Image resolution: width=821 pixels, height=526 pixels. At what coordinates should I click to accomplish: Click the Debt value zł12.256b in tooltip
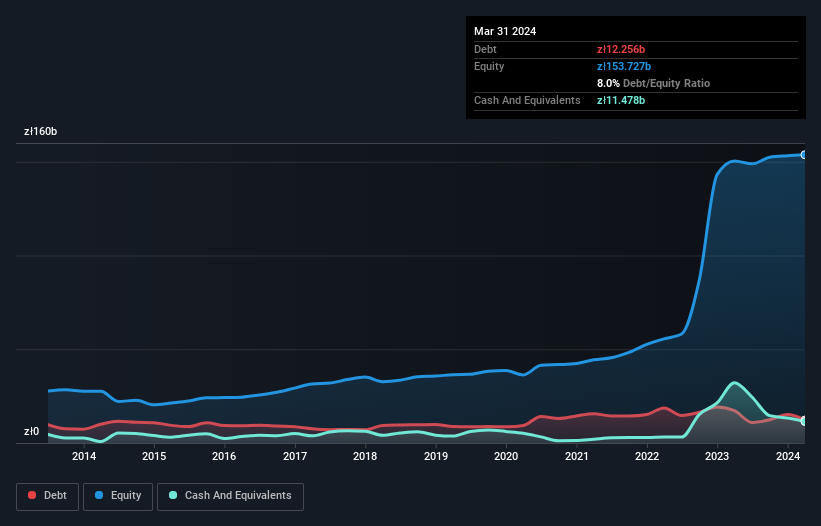(621, 49)
